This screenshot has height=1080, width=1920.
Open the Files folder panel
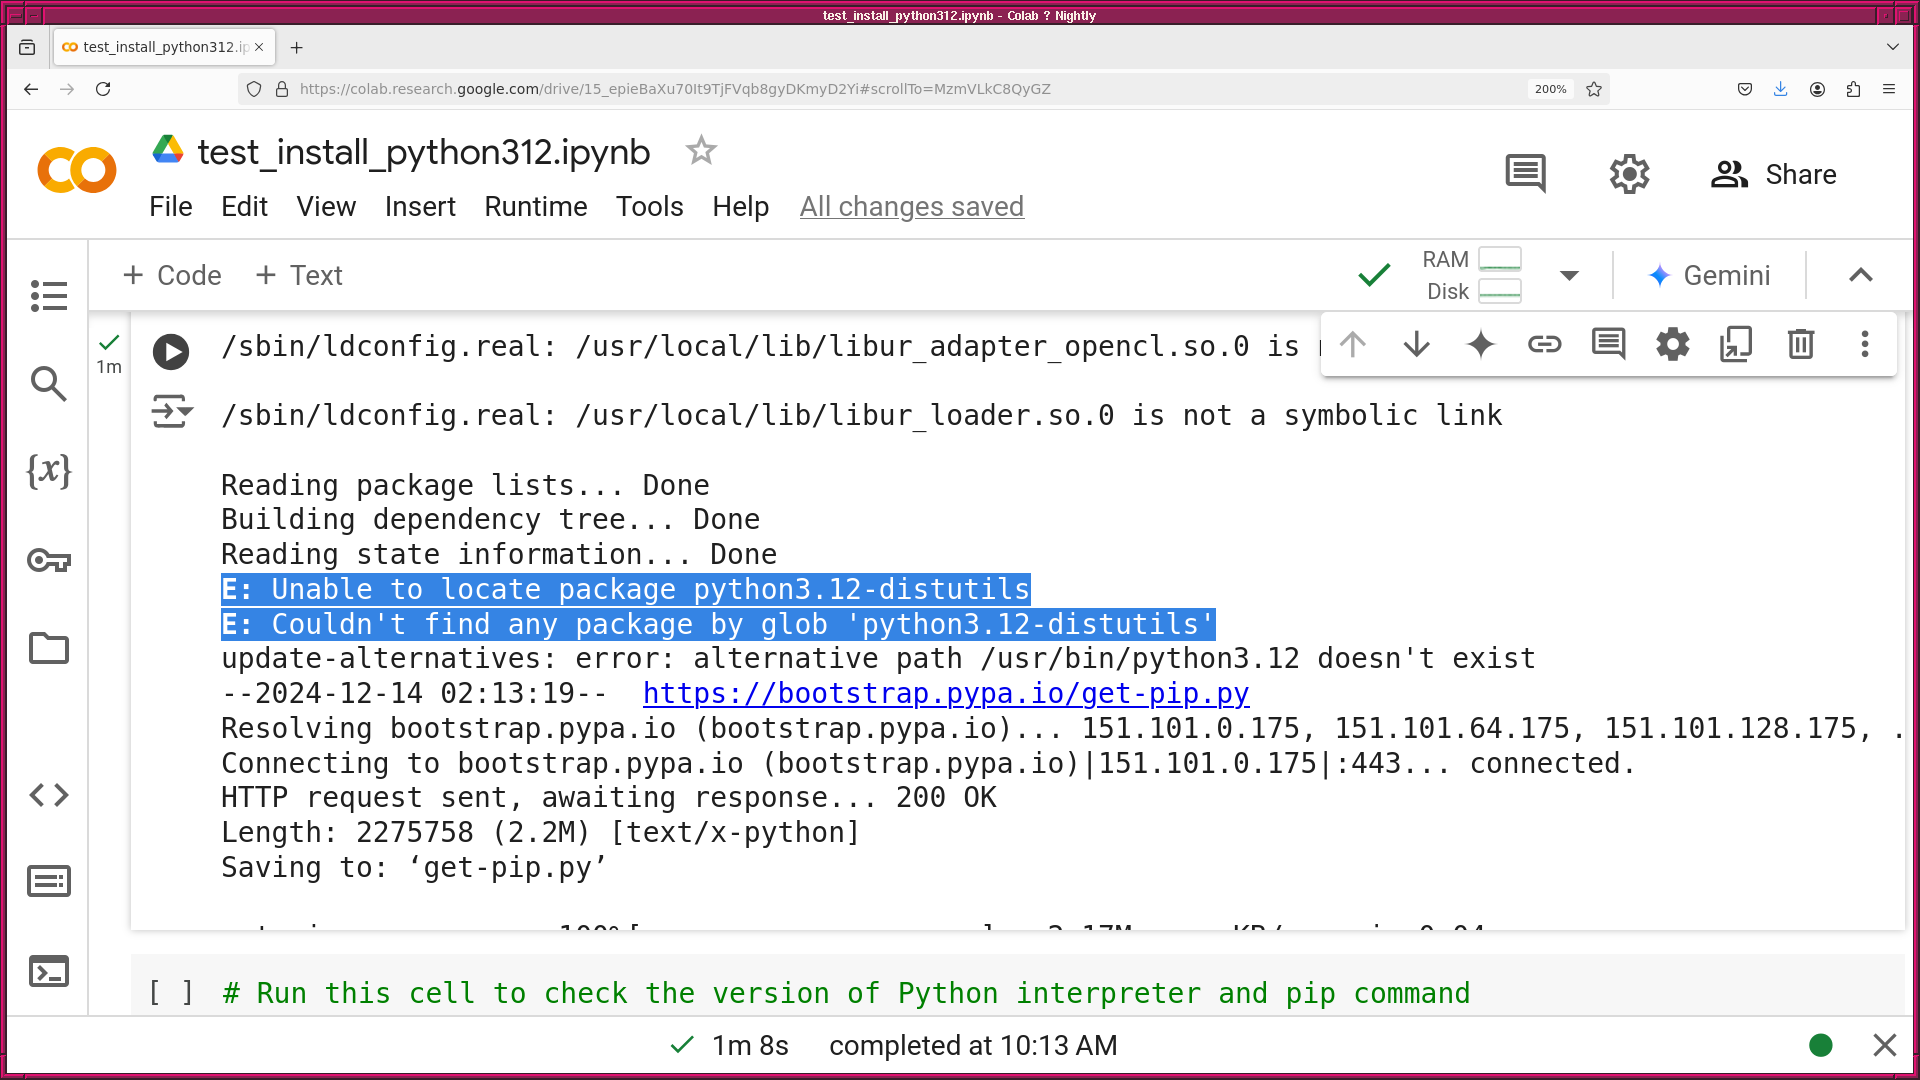coord(48,648)
